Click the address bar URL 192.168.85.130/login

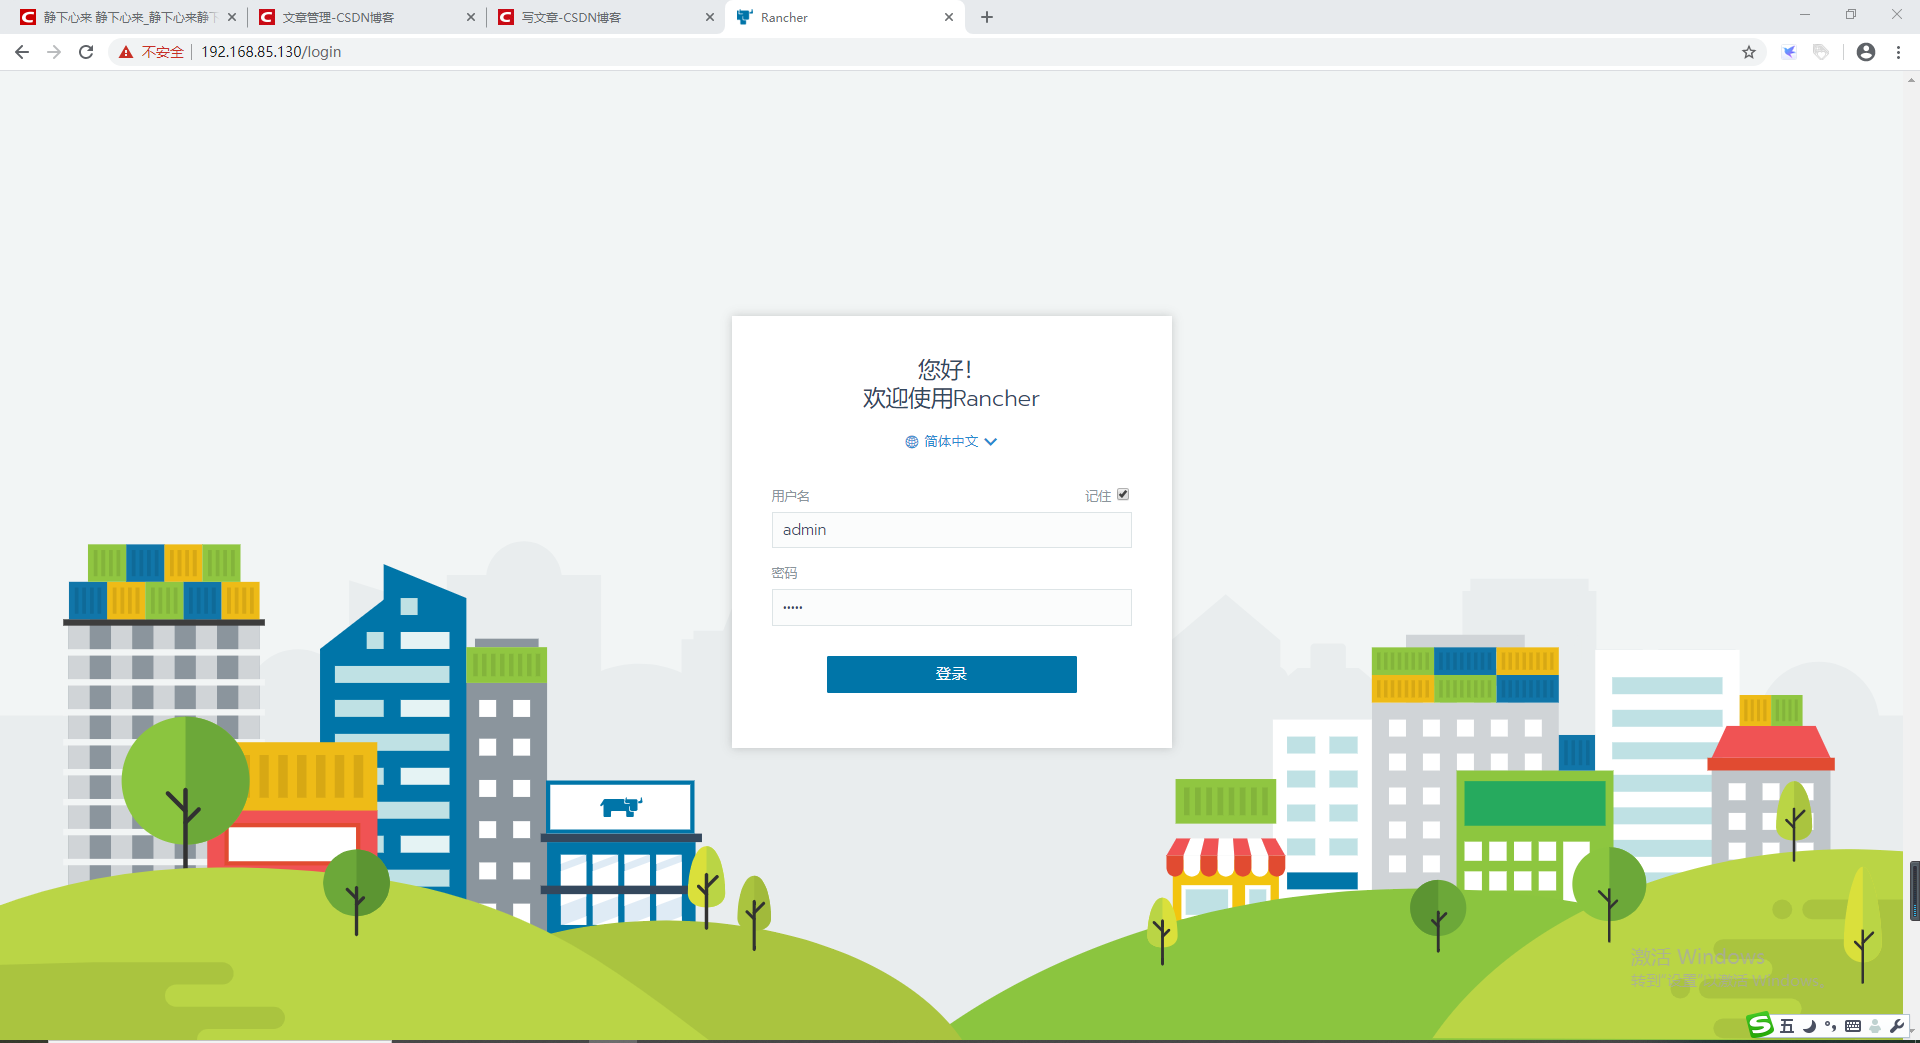271,52
